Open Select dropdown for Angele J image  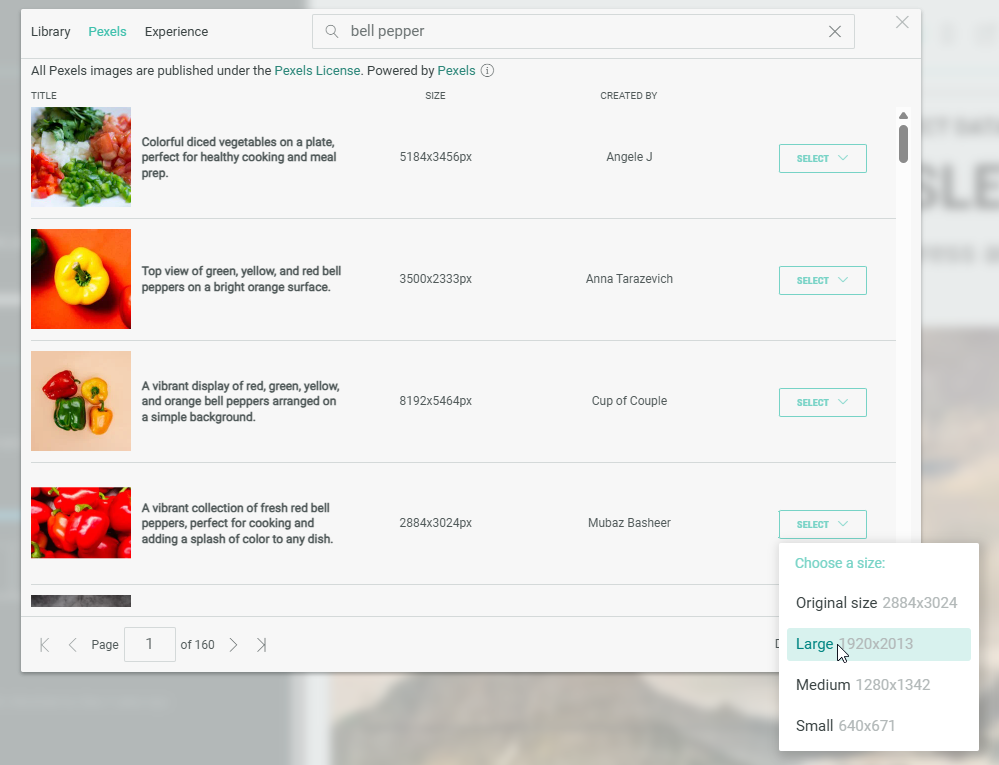(822, 159)
